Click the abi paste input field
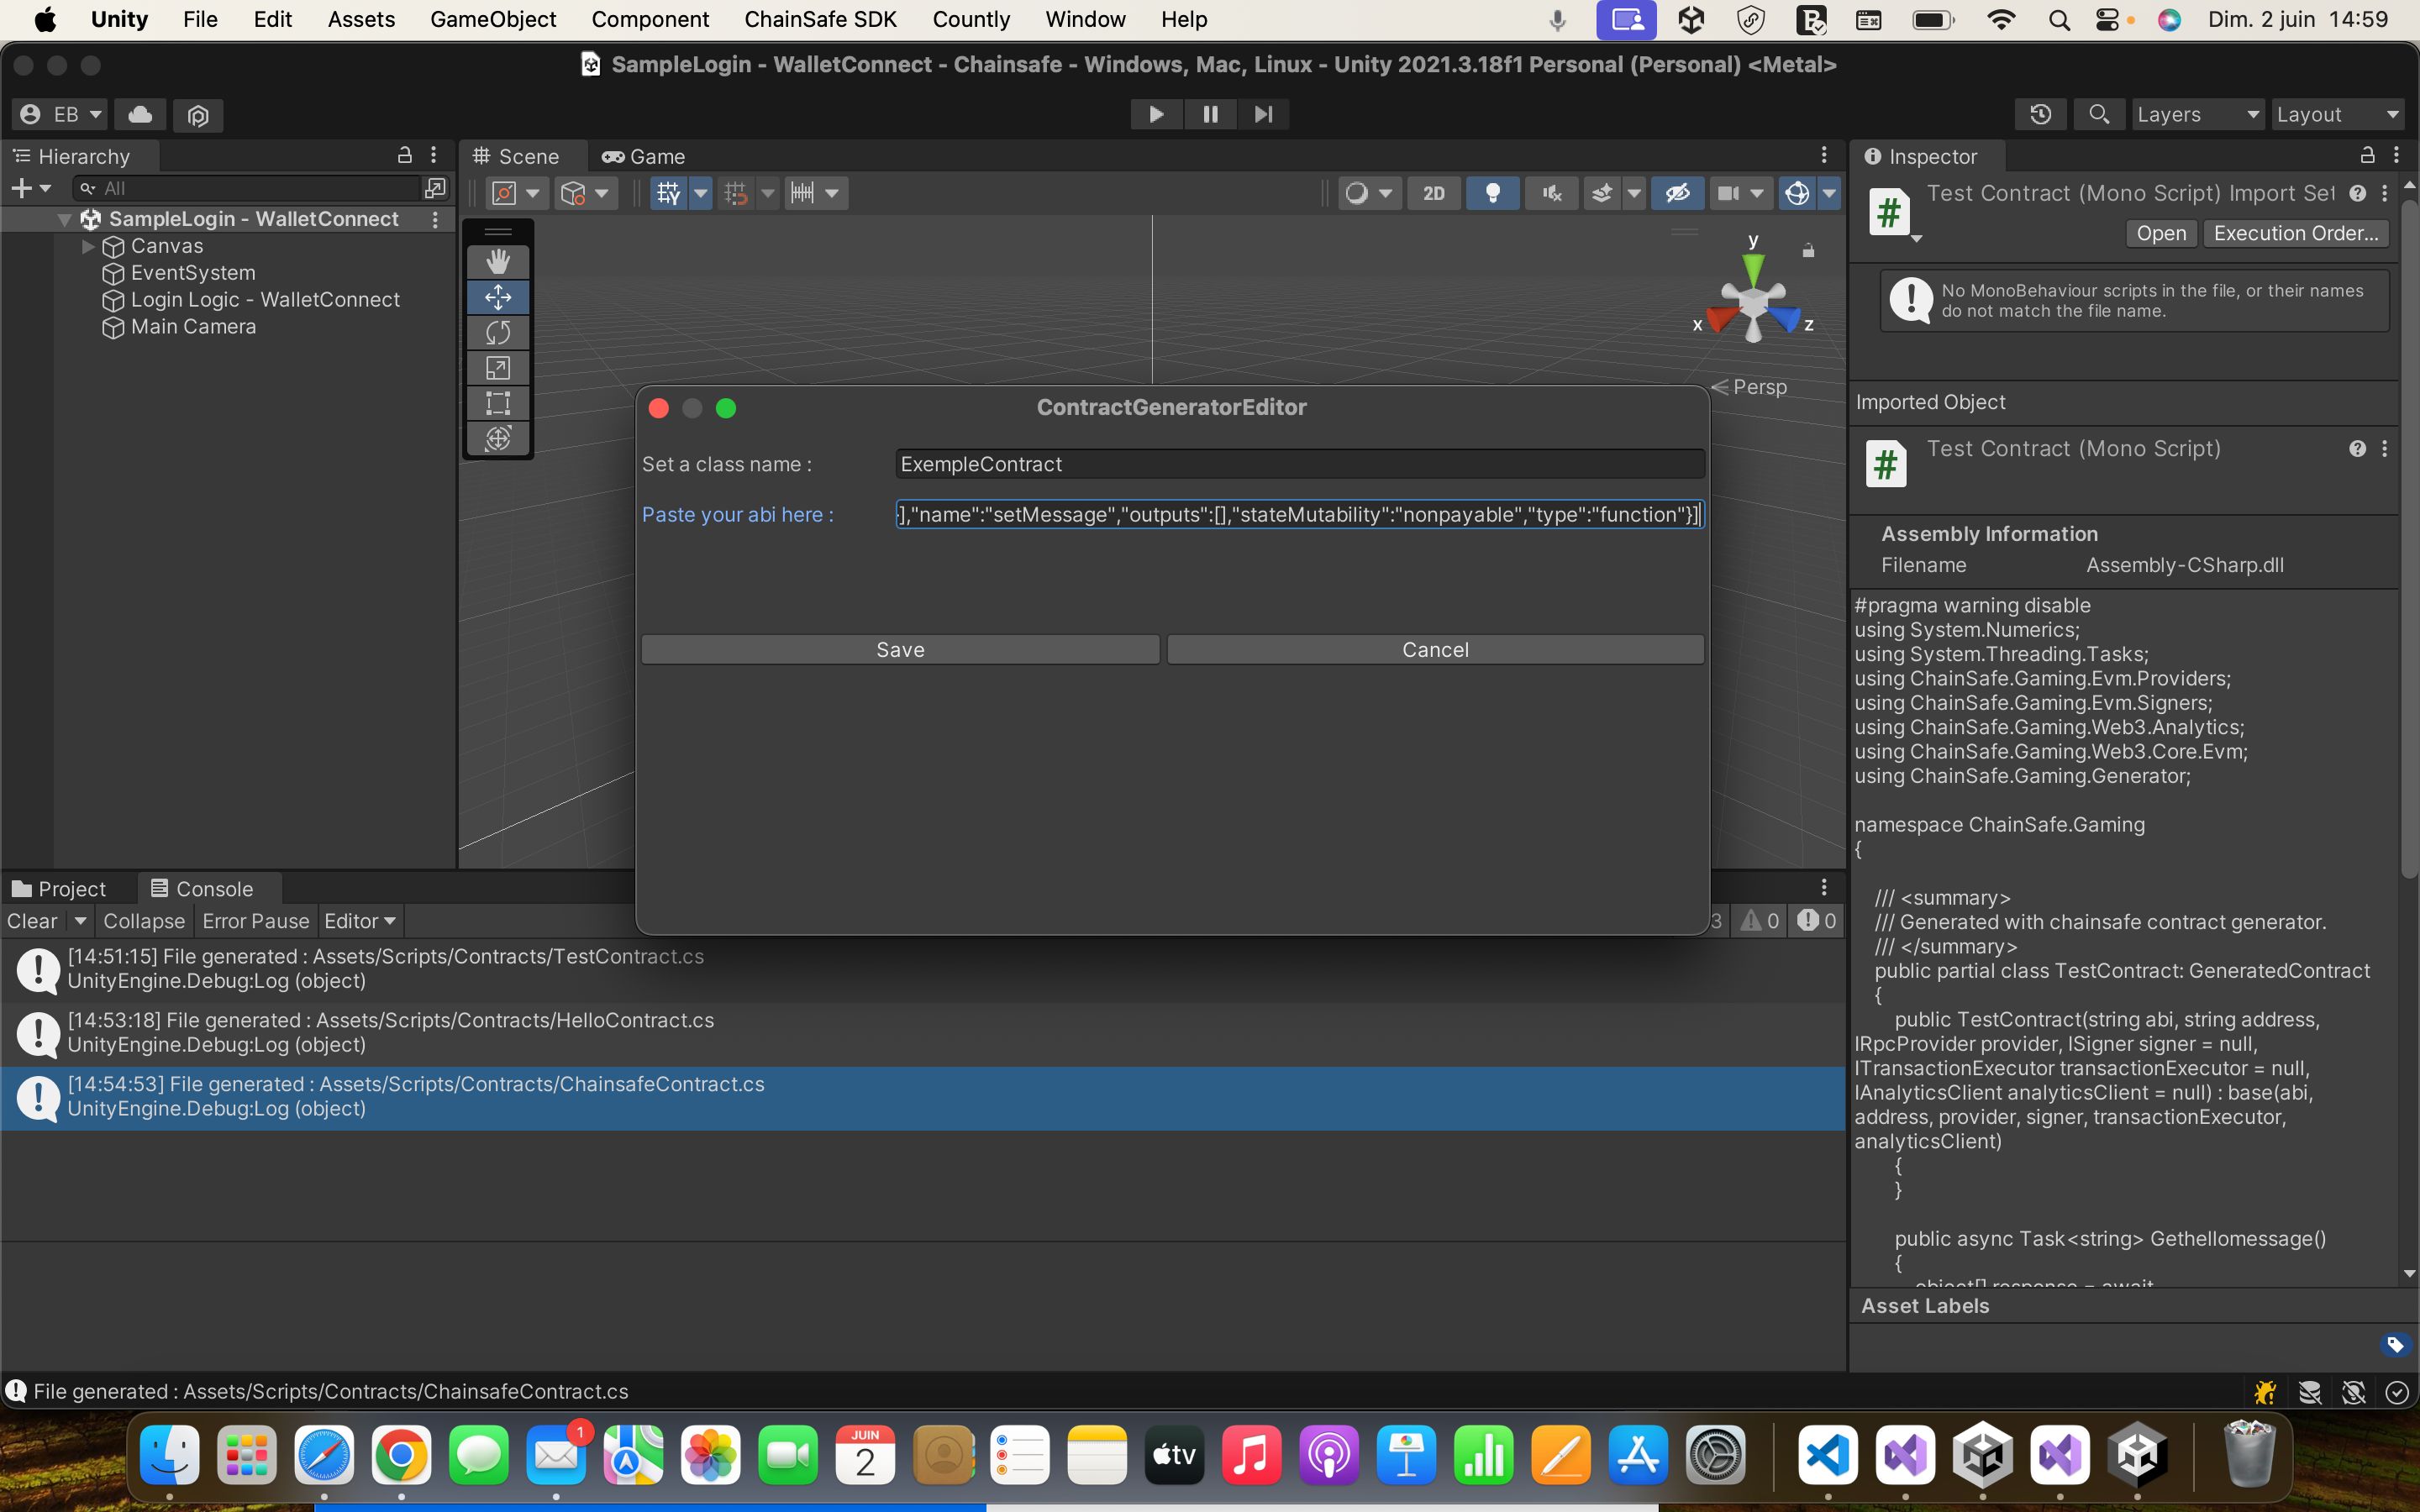Viewport: 2420px width, 1512px height. tap(1299, 515)
